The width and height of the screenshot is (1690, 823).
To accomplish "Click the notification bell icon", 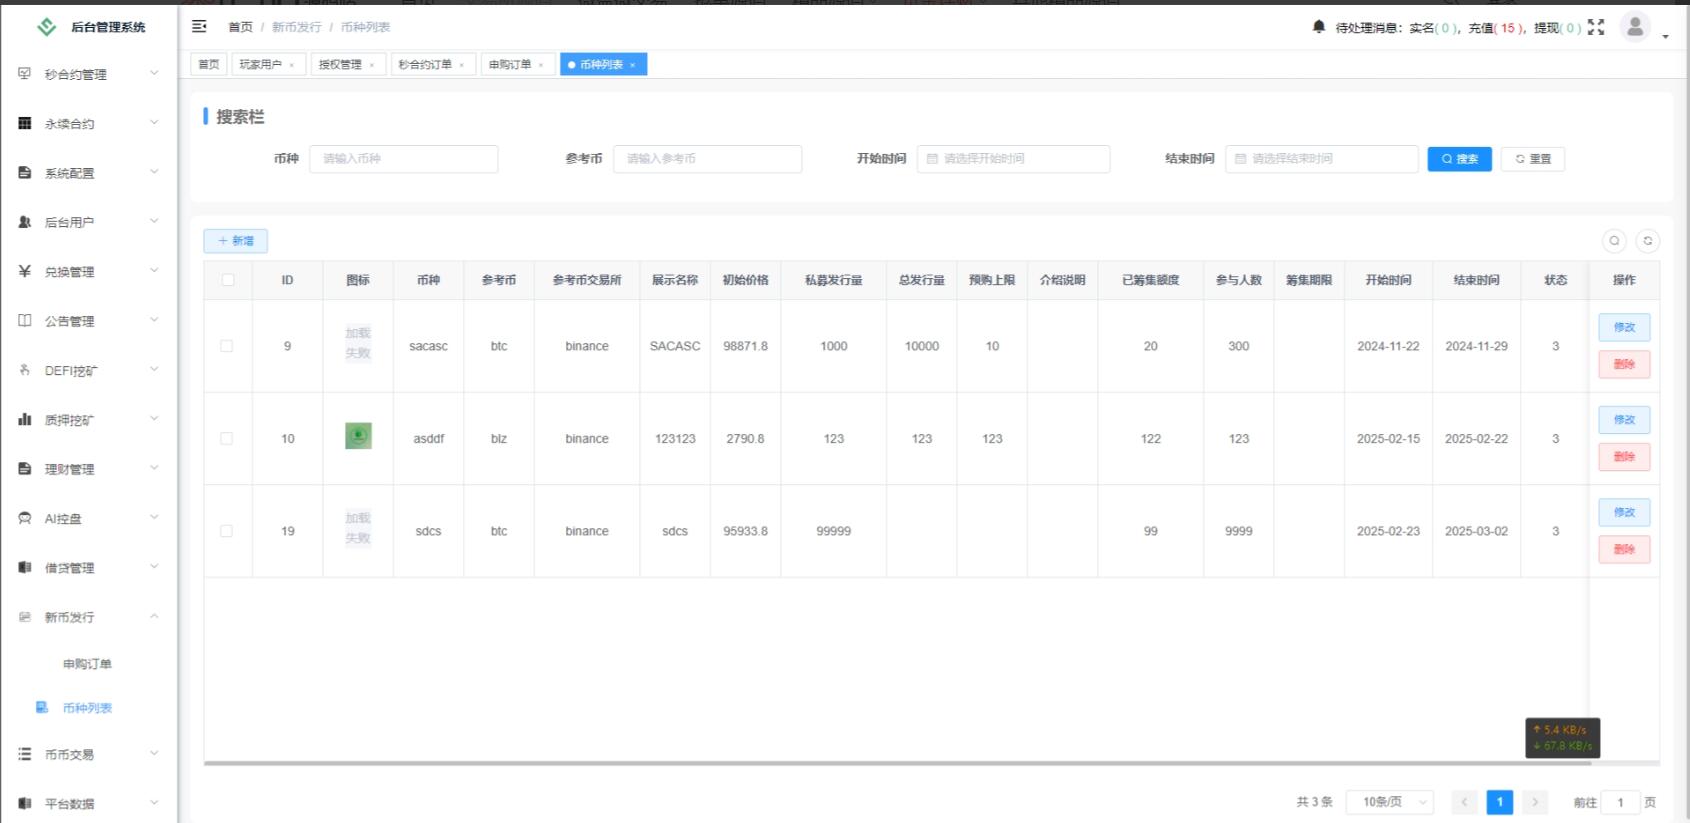I will point(1318,27).
